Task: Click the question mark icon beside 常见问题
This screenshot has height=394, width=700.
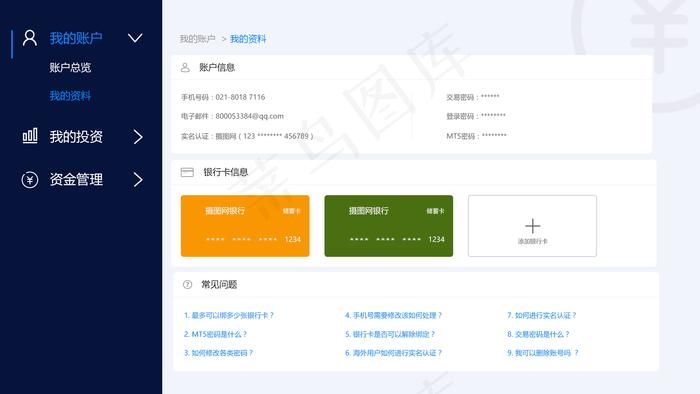Action: tap(188, 285)
